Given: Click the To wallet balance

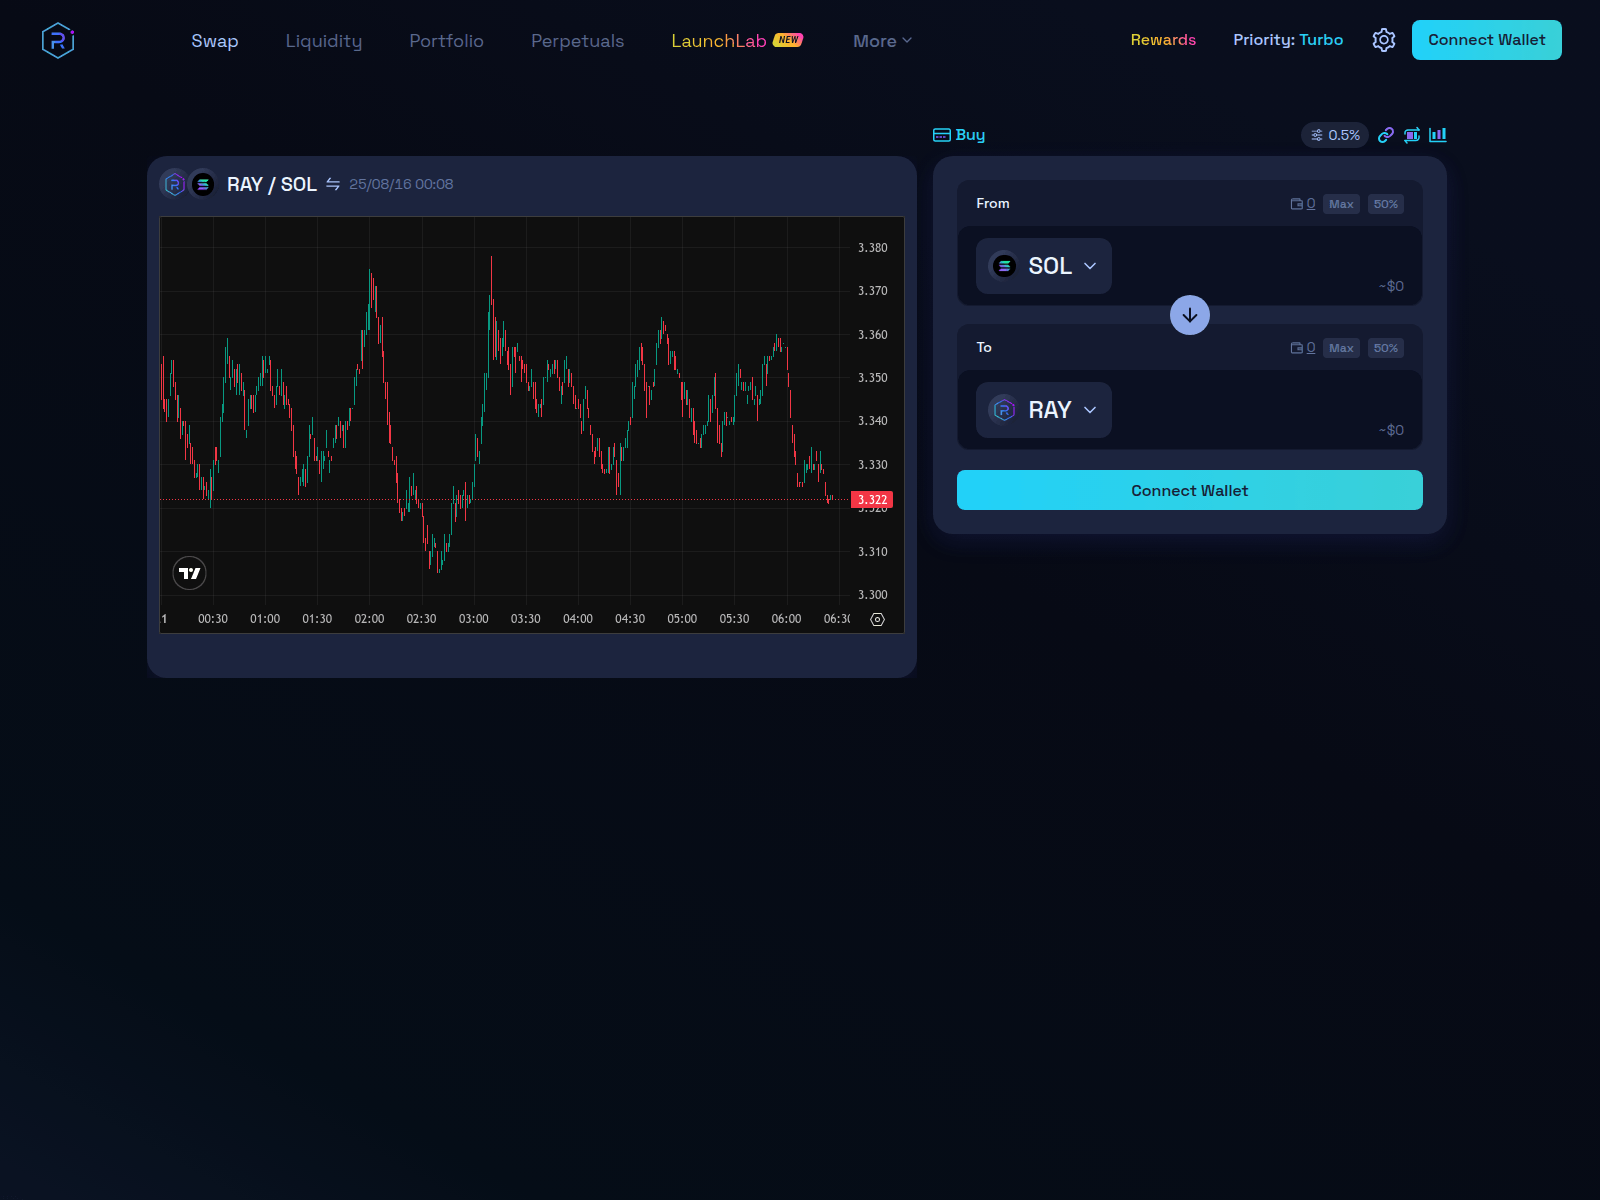Looking at the screenshot, I should click(x=1303, y=348).
